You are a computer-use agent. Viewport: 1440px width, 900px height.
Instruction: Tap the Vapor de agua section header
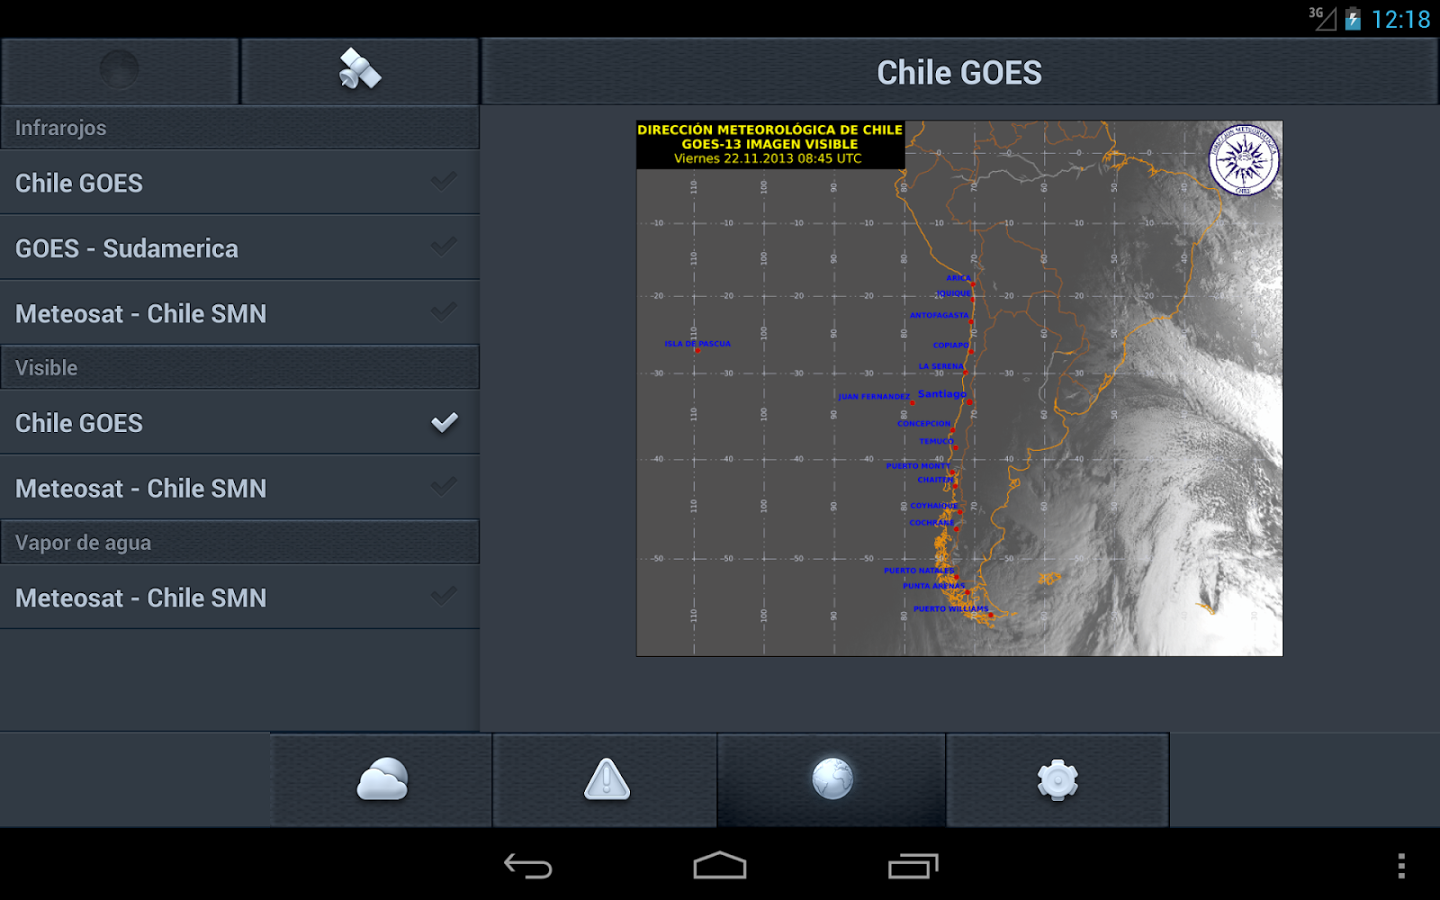click(240, 543)
